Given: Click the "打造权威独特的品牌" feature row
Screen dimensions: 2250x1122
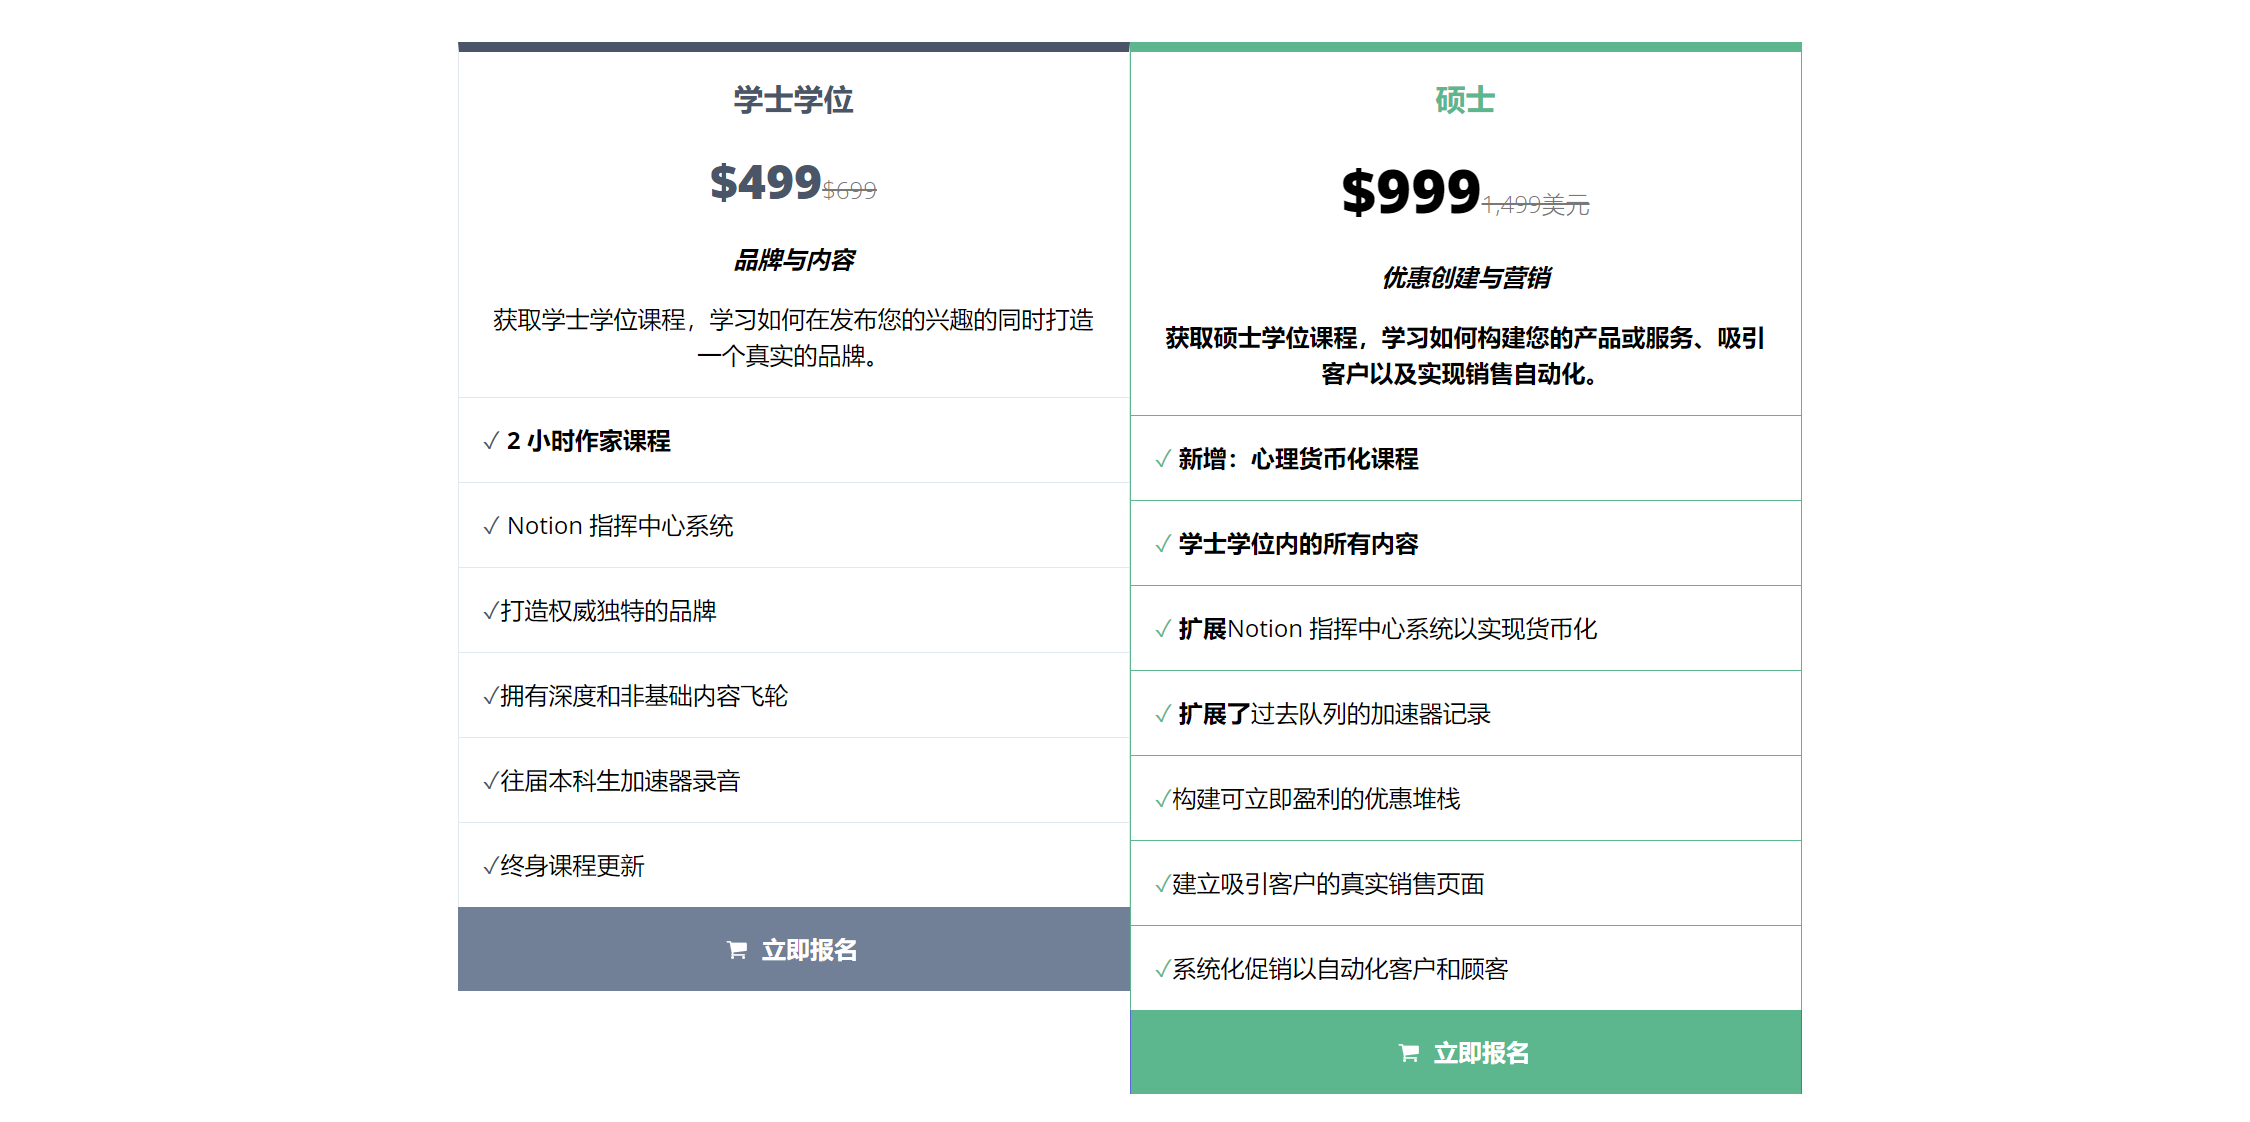Looking at the screenshot, I should [x=608, y=611].
